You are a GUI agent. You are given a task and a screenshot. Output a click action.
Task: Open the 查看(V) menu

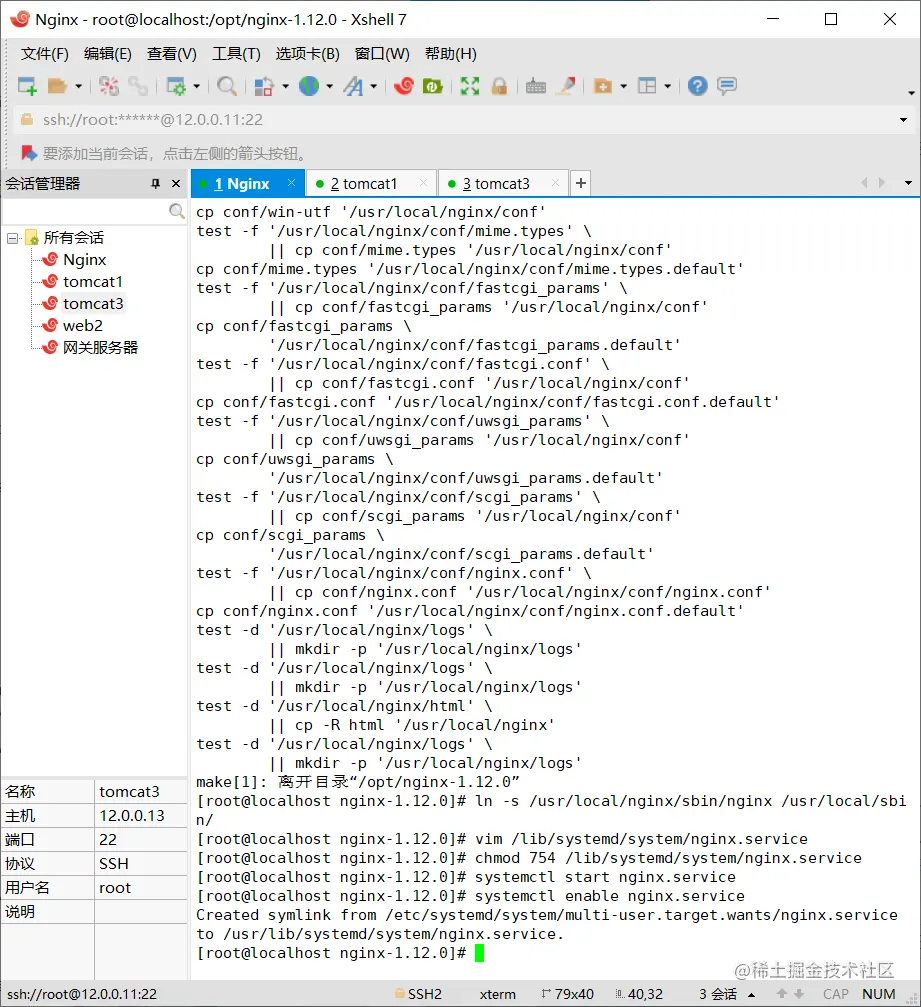[x=171, y=54]
